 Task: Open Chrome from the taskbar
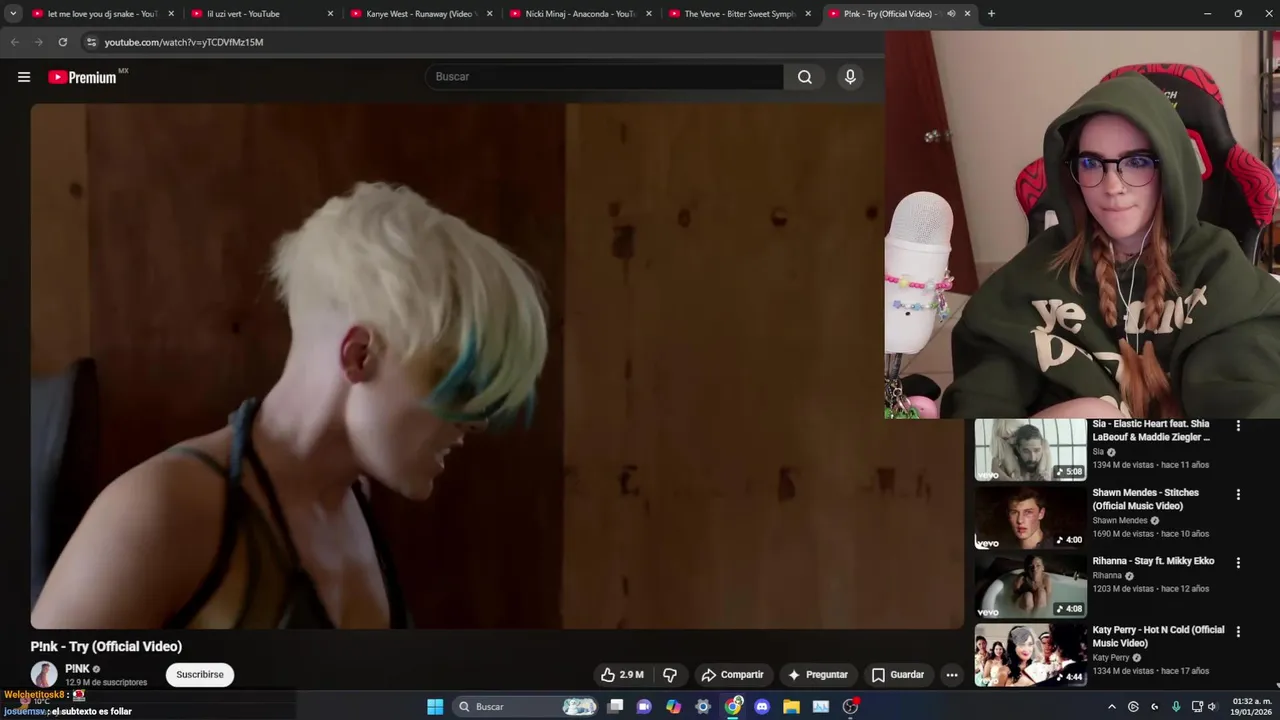(733, 707)
